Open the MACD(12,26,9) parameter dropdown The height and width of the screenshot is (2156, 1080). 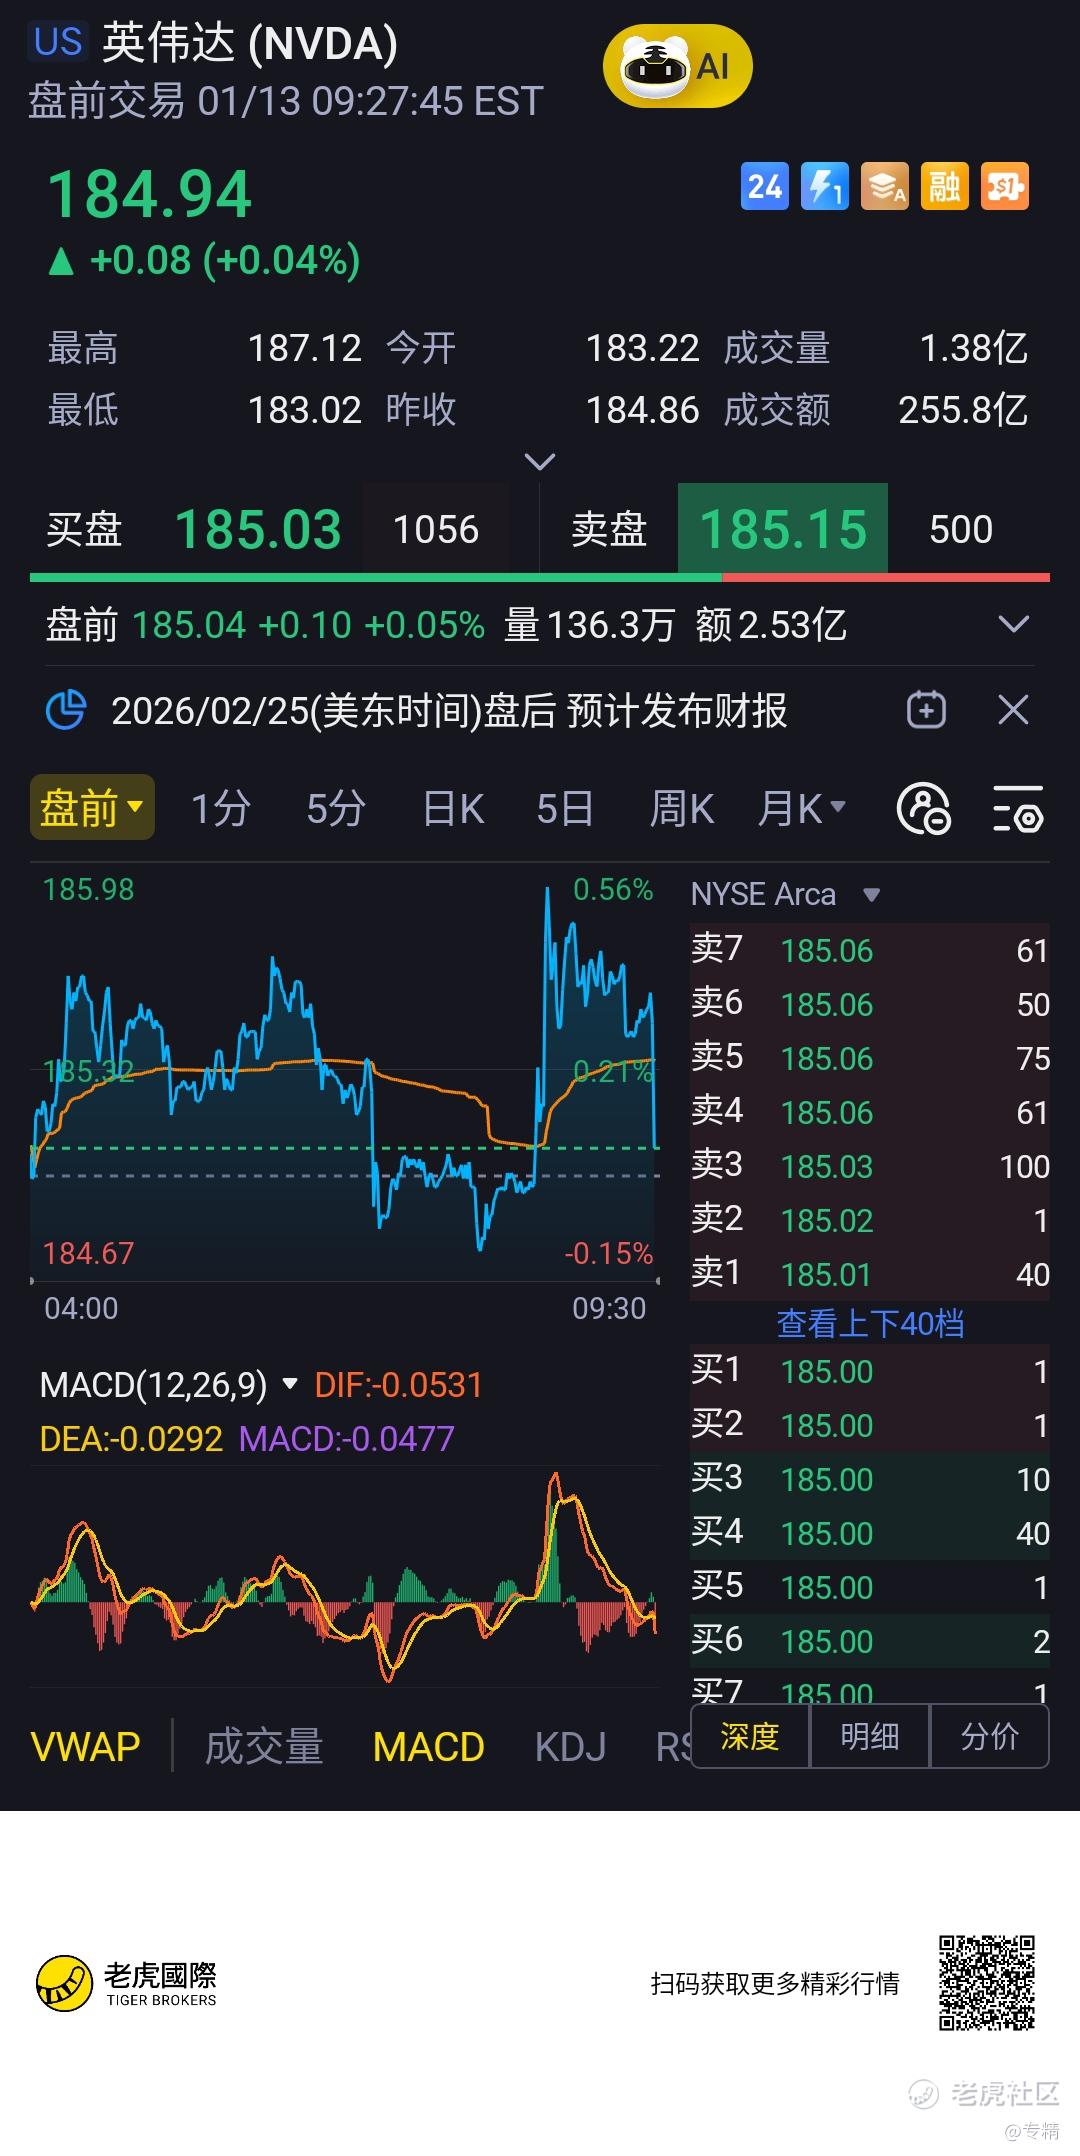click(x=169, y=1385)
